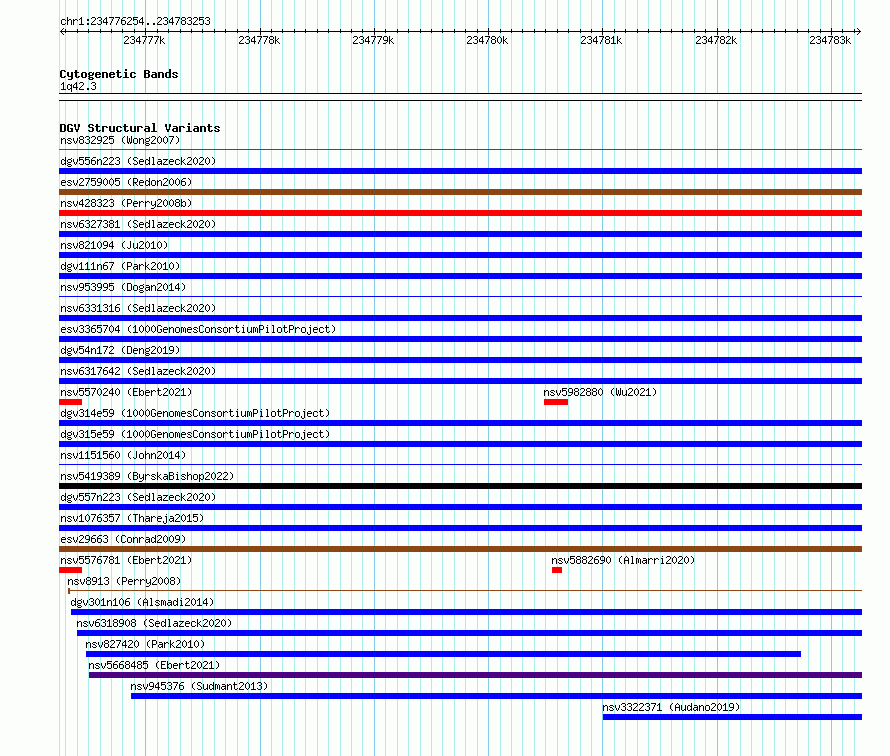The width and height of the screenshot is (890, 756).
Task: Click the 234779k ruler tick label
Action: click(x=373, y=40)
